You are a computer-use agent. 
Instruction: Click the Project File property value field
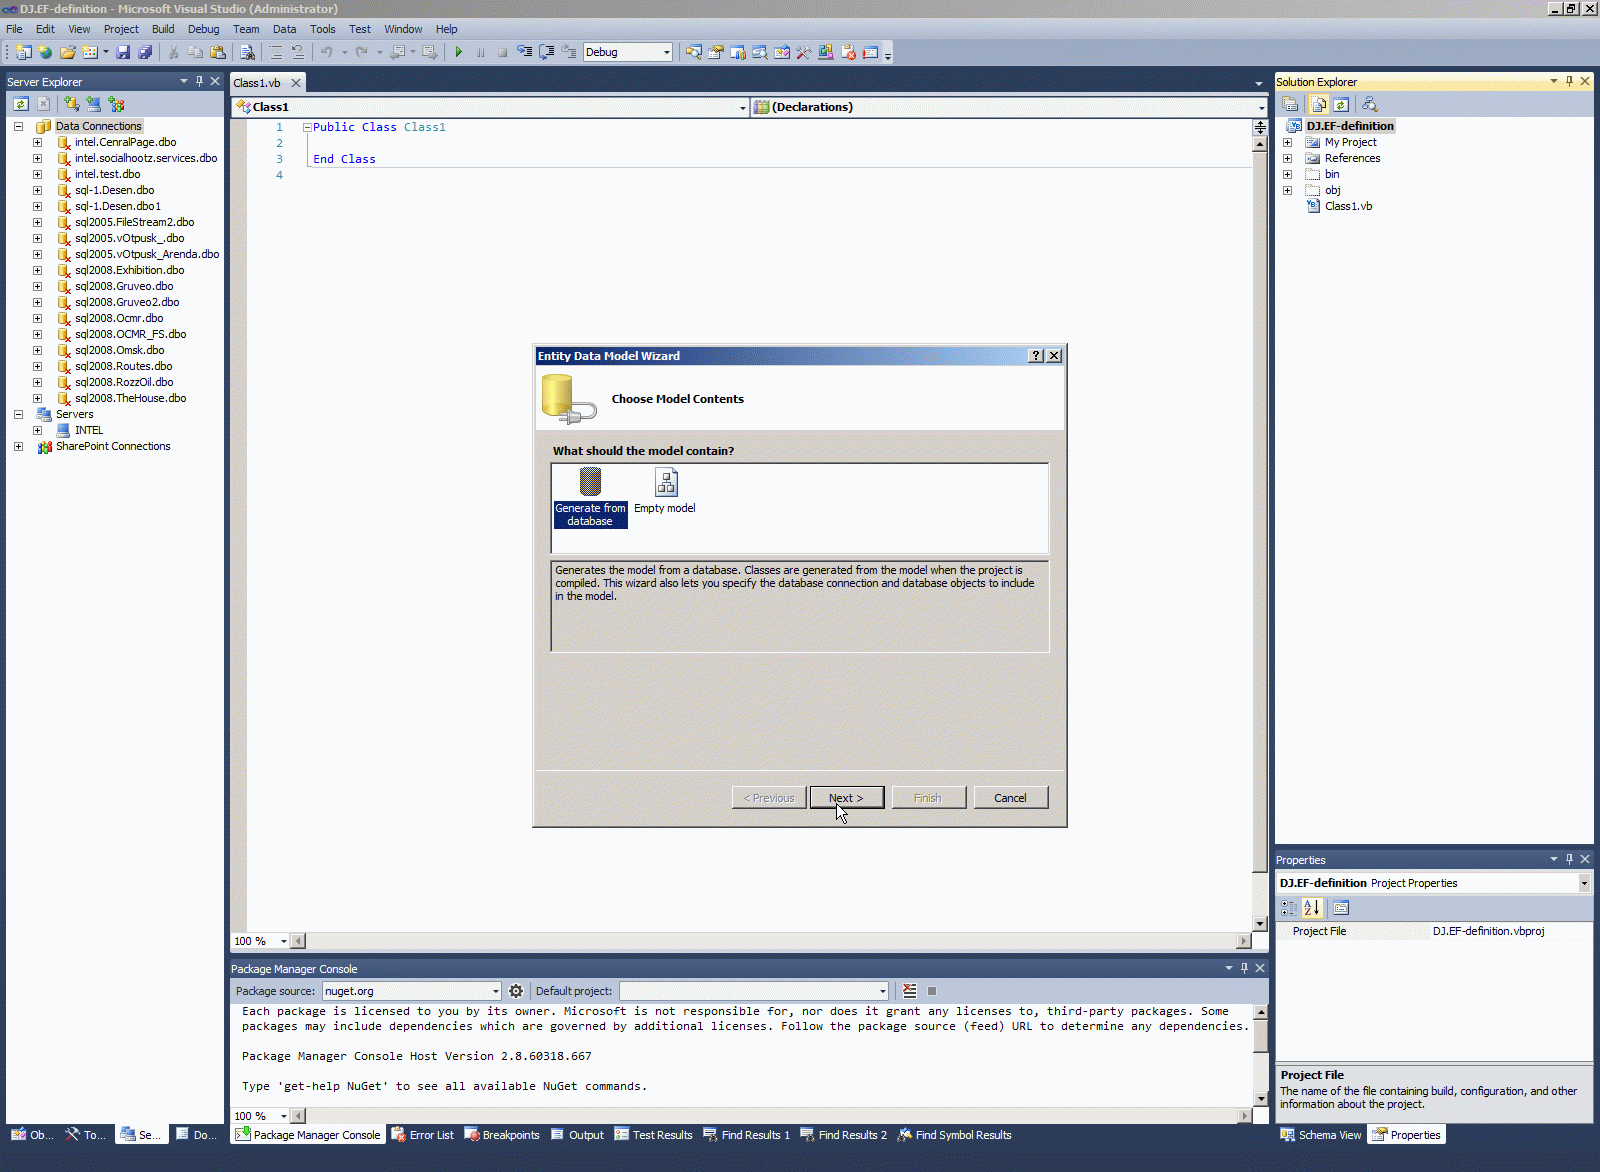tap(1510, 931)
